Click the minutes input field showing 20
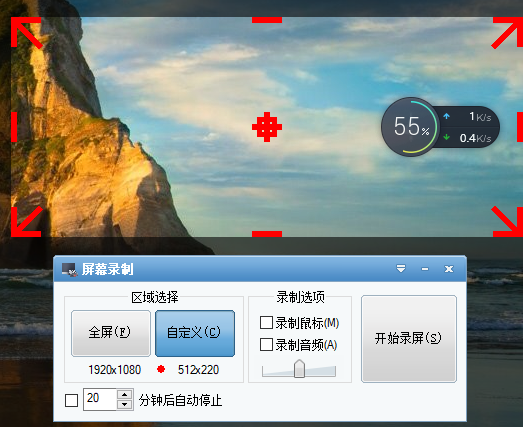The width and height of the screenshot is (523, 427). (100, 399)
